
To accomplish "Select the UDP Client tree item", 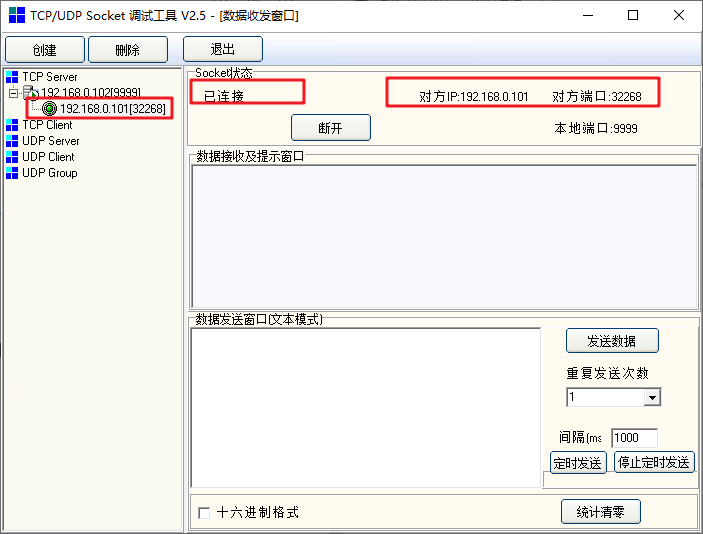I will (x=48, y=157).
